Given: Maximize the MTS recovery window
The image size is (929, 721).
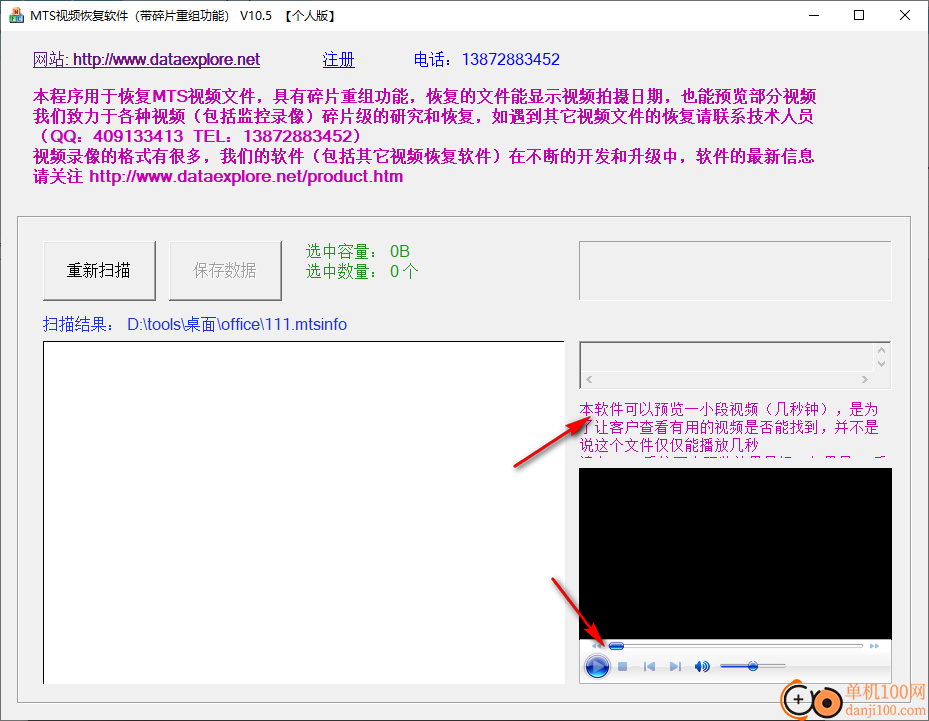Looking at the screenshot, I should pyautogui.click(x=859, y=15).
